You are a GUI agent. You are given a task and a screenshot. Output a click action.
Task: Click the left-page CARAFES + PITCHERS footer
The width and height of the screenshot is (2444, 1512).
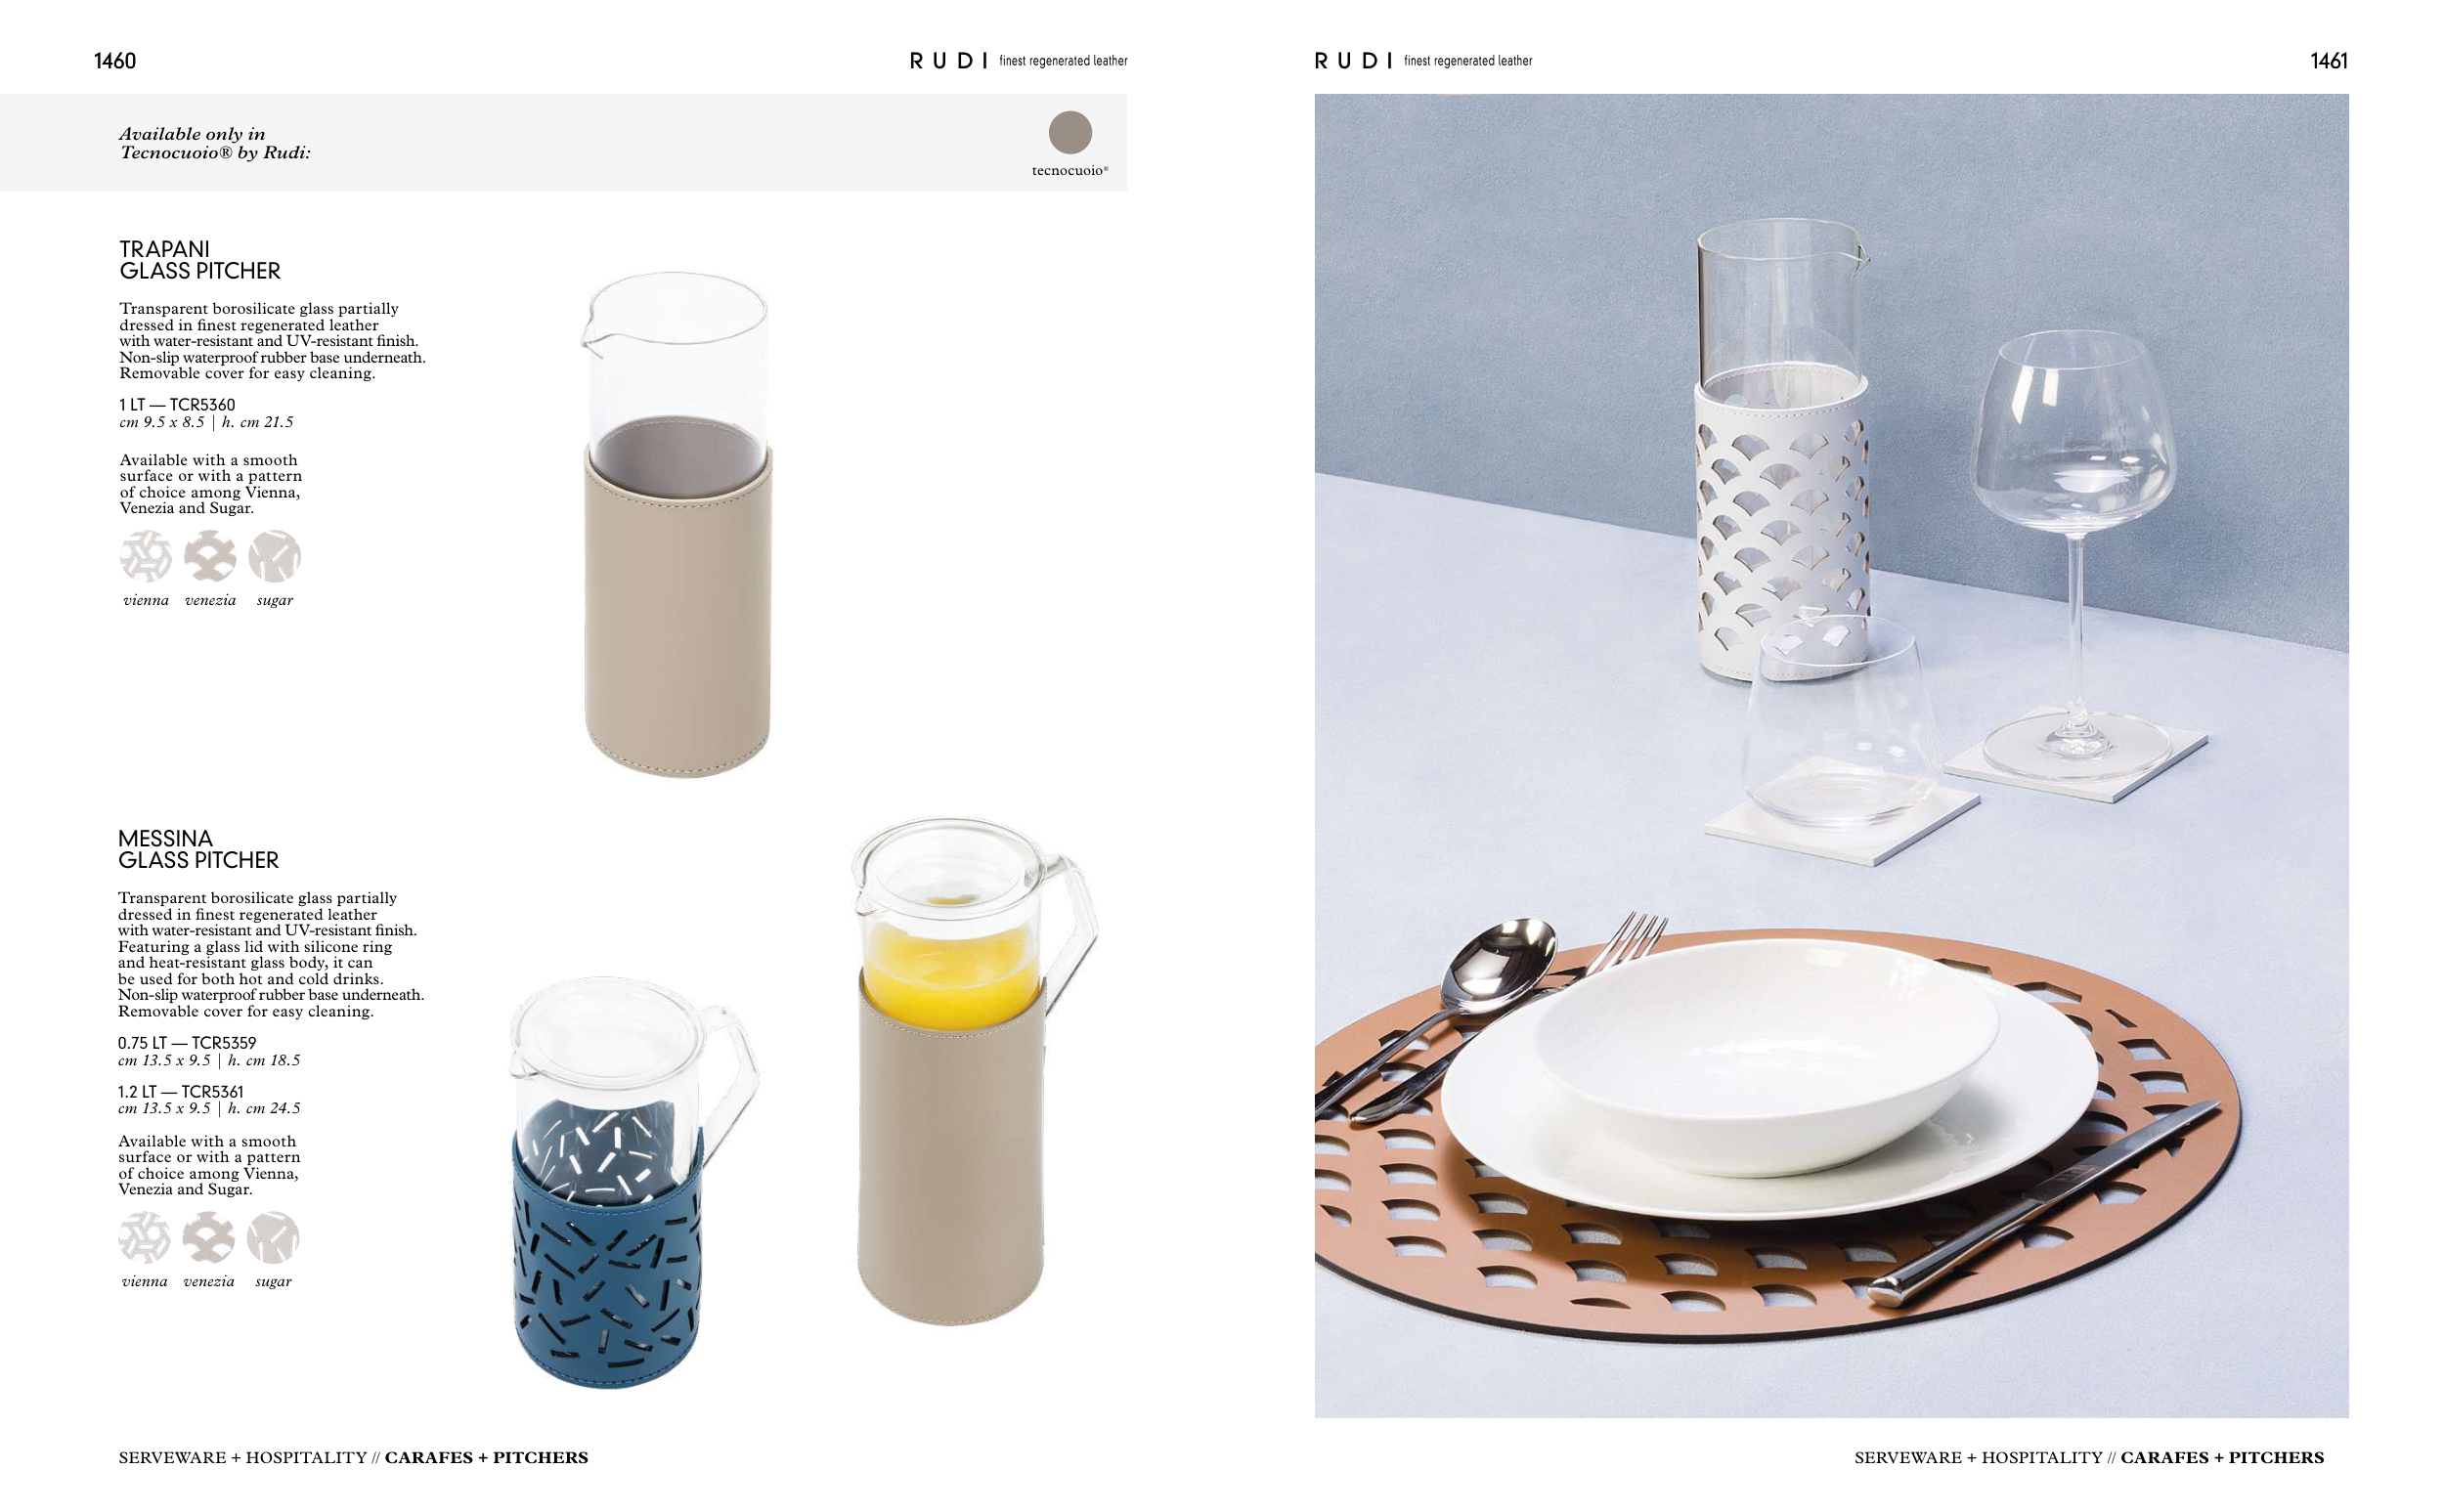point(486,1457)
